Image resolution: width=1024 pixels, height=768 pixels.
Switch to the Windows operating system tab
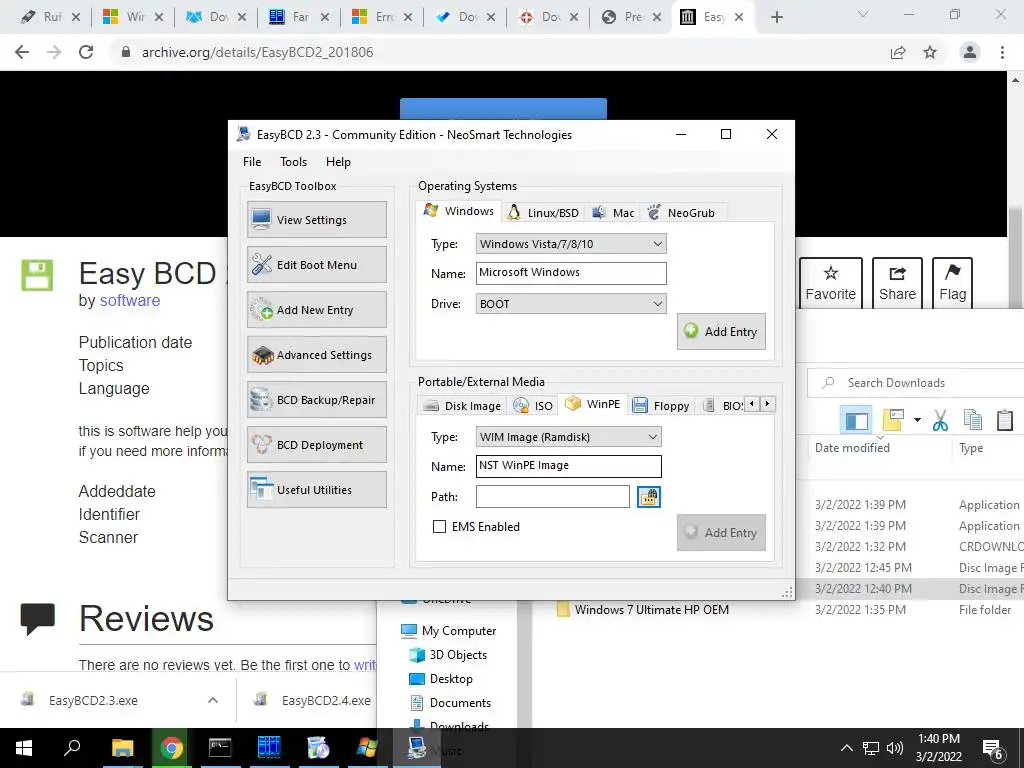coord(458,211)
